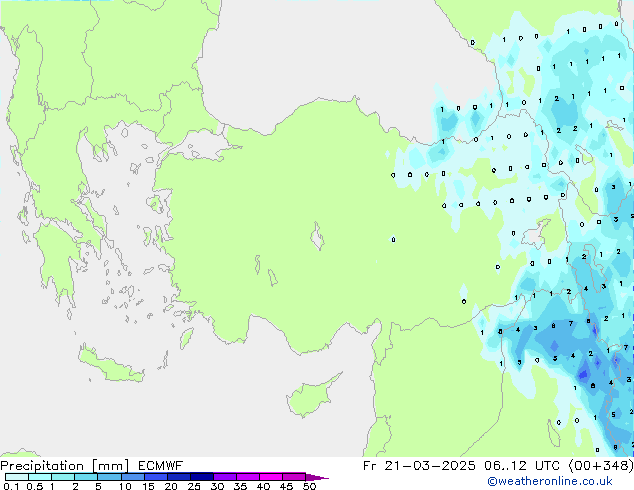Click the 1–2 mm legend color swatch
Screen dimensions: 634x490
coord(63,477)
